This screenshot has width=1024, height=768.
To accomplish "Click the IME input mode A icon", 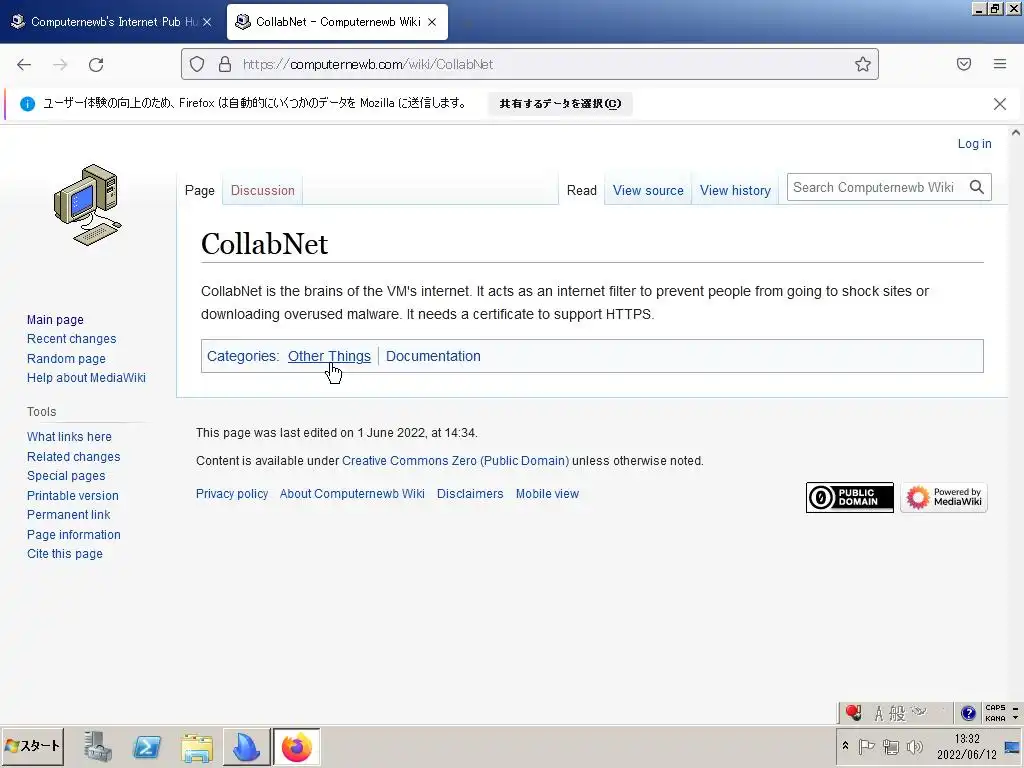I will click(x=879, y=714).
